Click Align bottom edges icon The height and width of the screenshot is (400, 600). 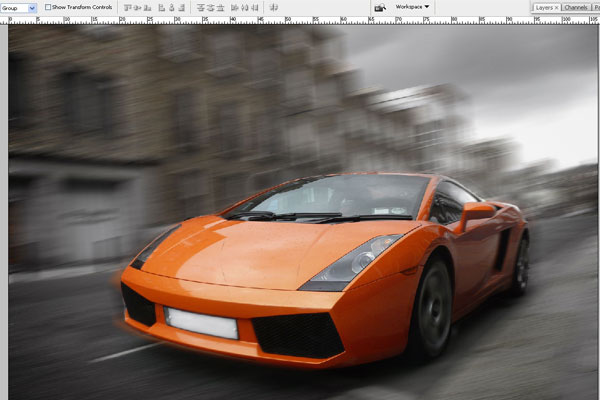pyautogui.click(x=148, y=7)
